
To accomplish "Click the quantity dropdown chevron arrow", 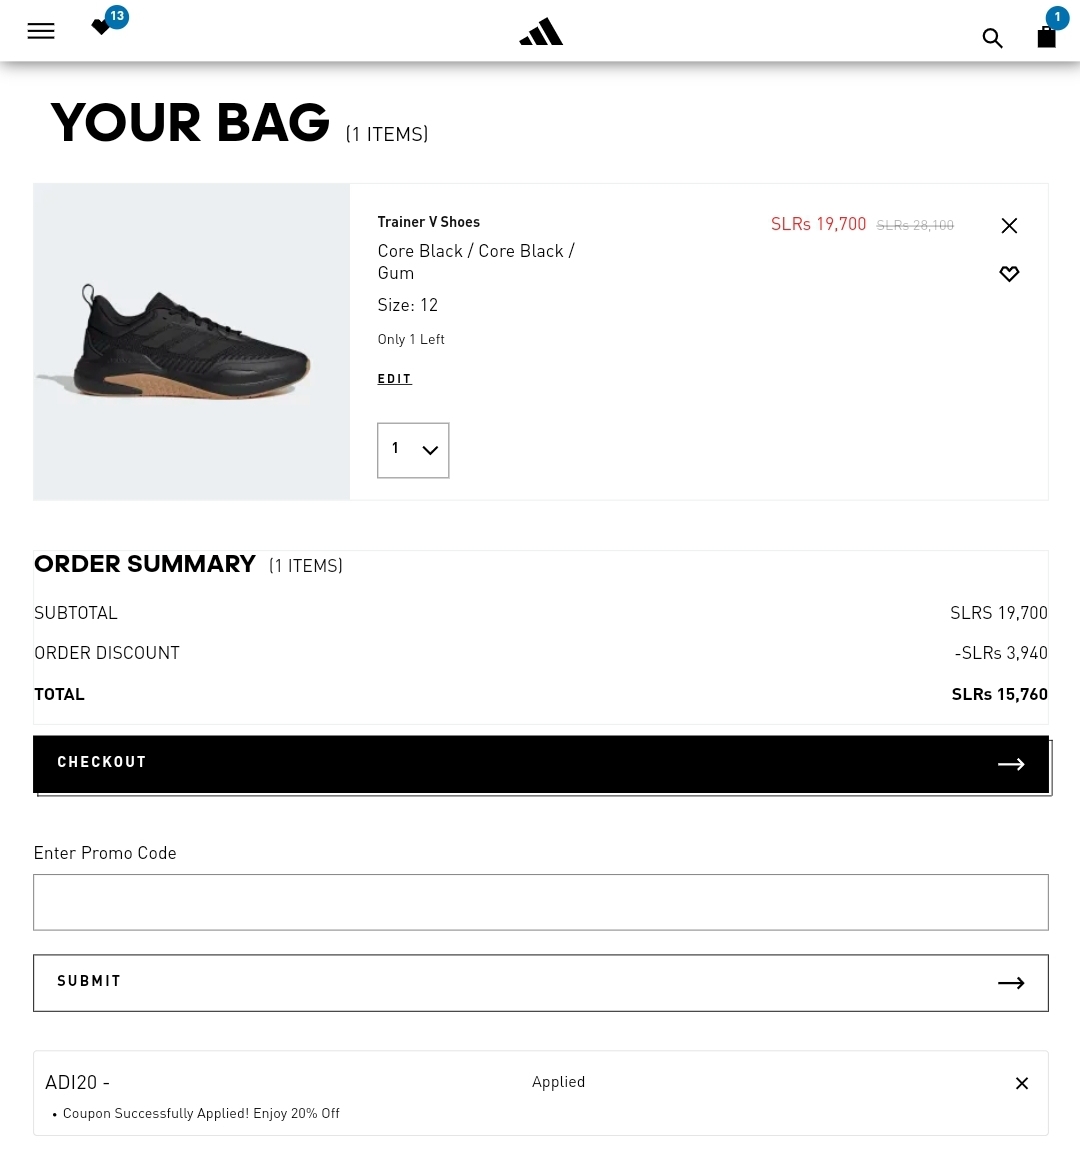I will tap(430, 450).
